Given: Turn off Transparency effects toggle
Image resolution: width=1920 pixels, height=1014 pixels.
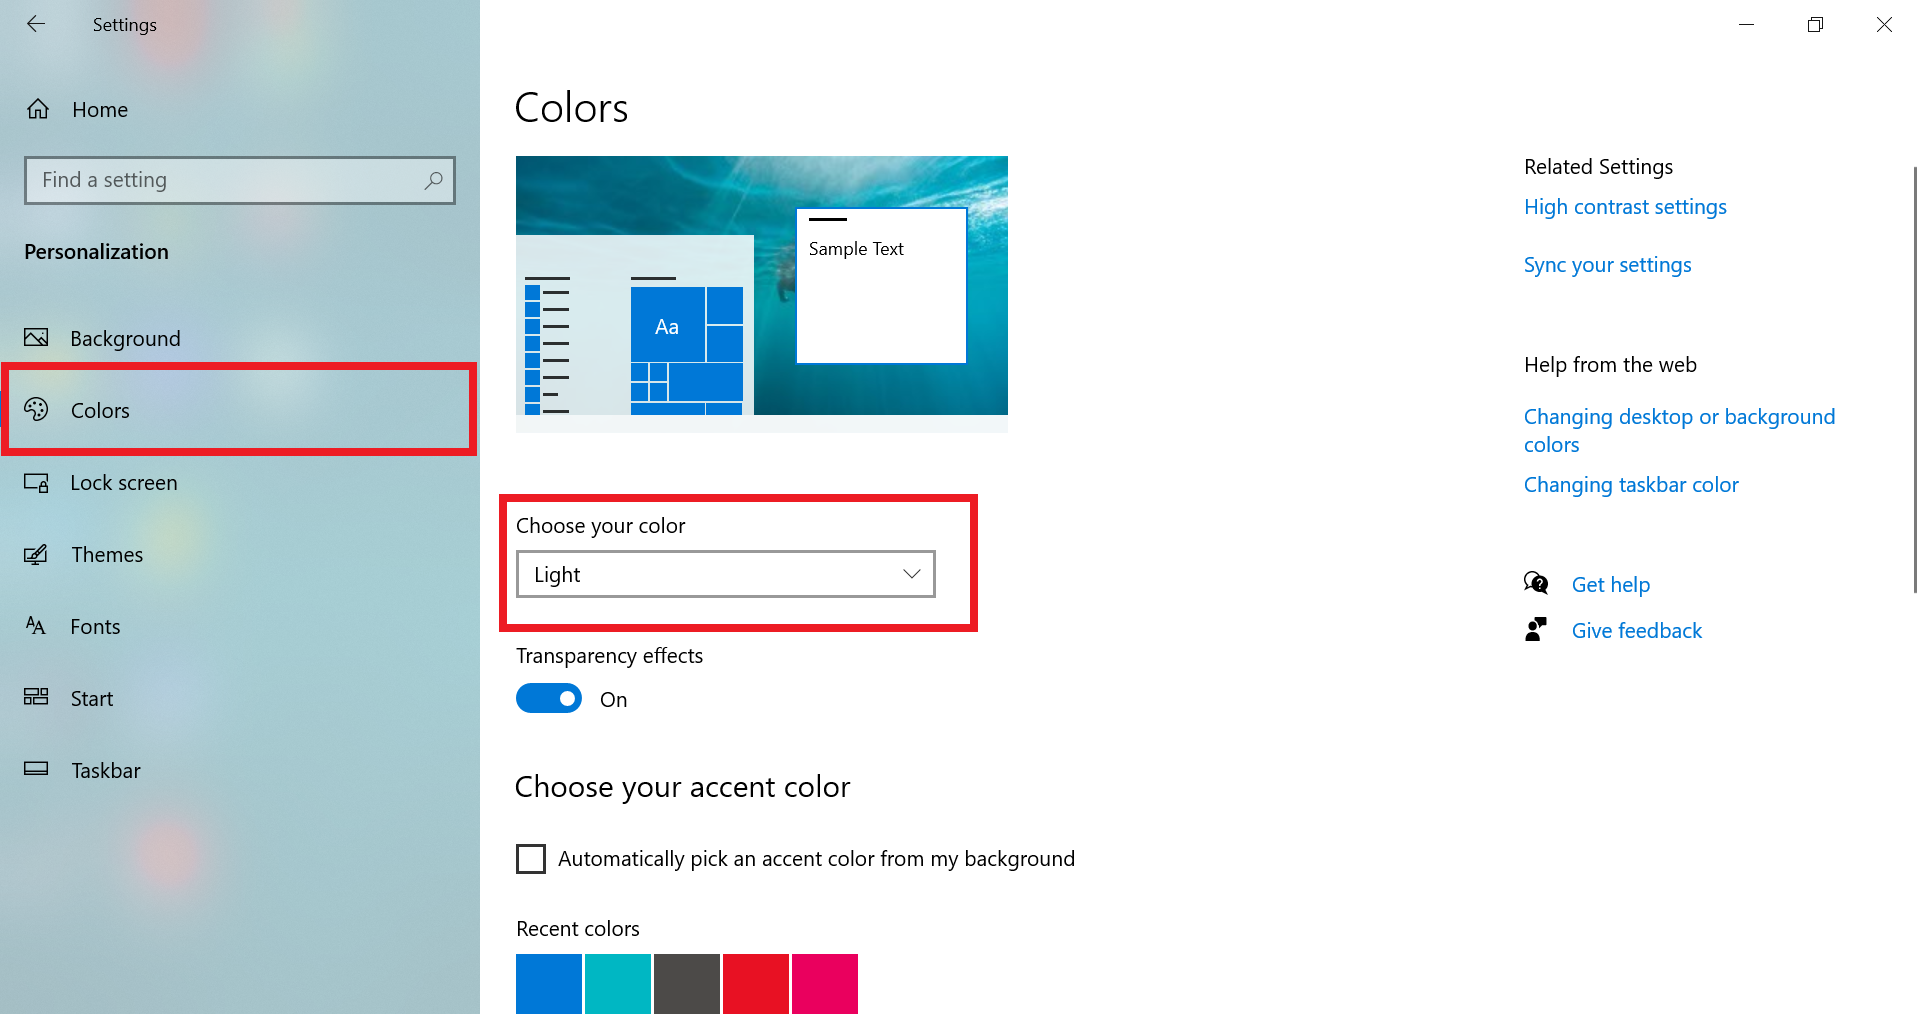Looking at the screenshot, I should tap(549, 698).
